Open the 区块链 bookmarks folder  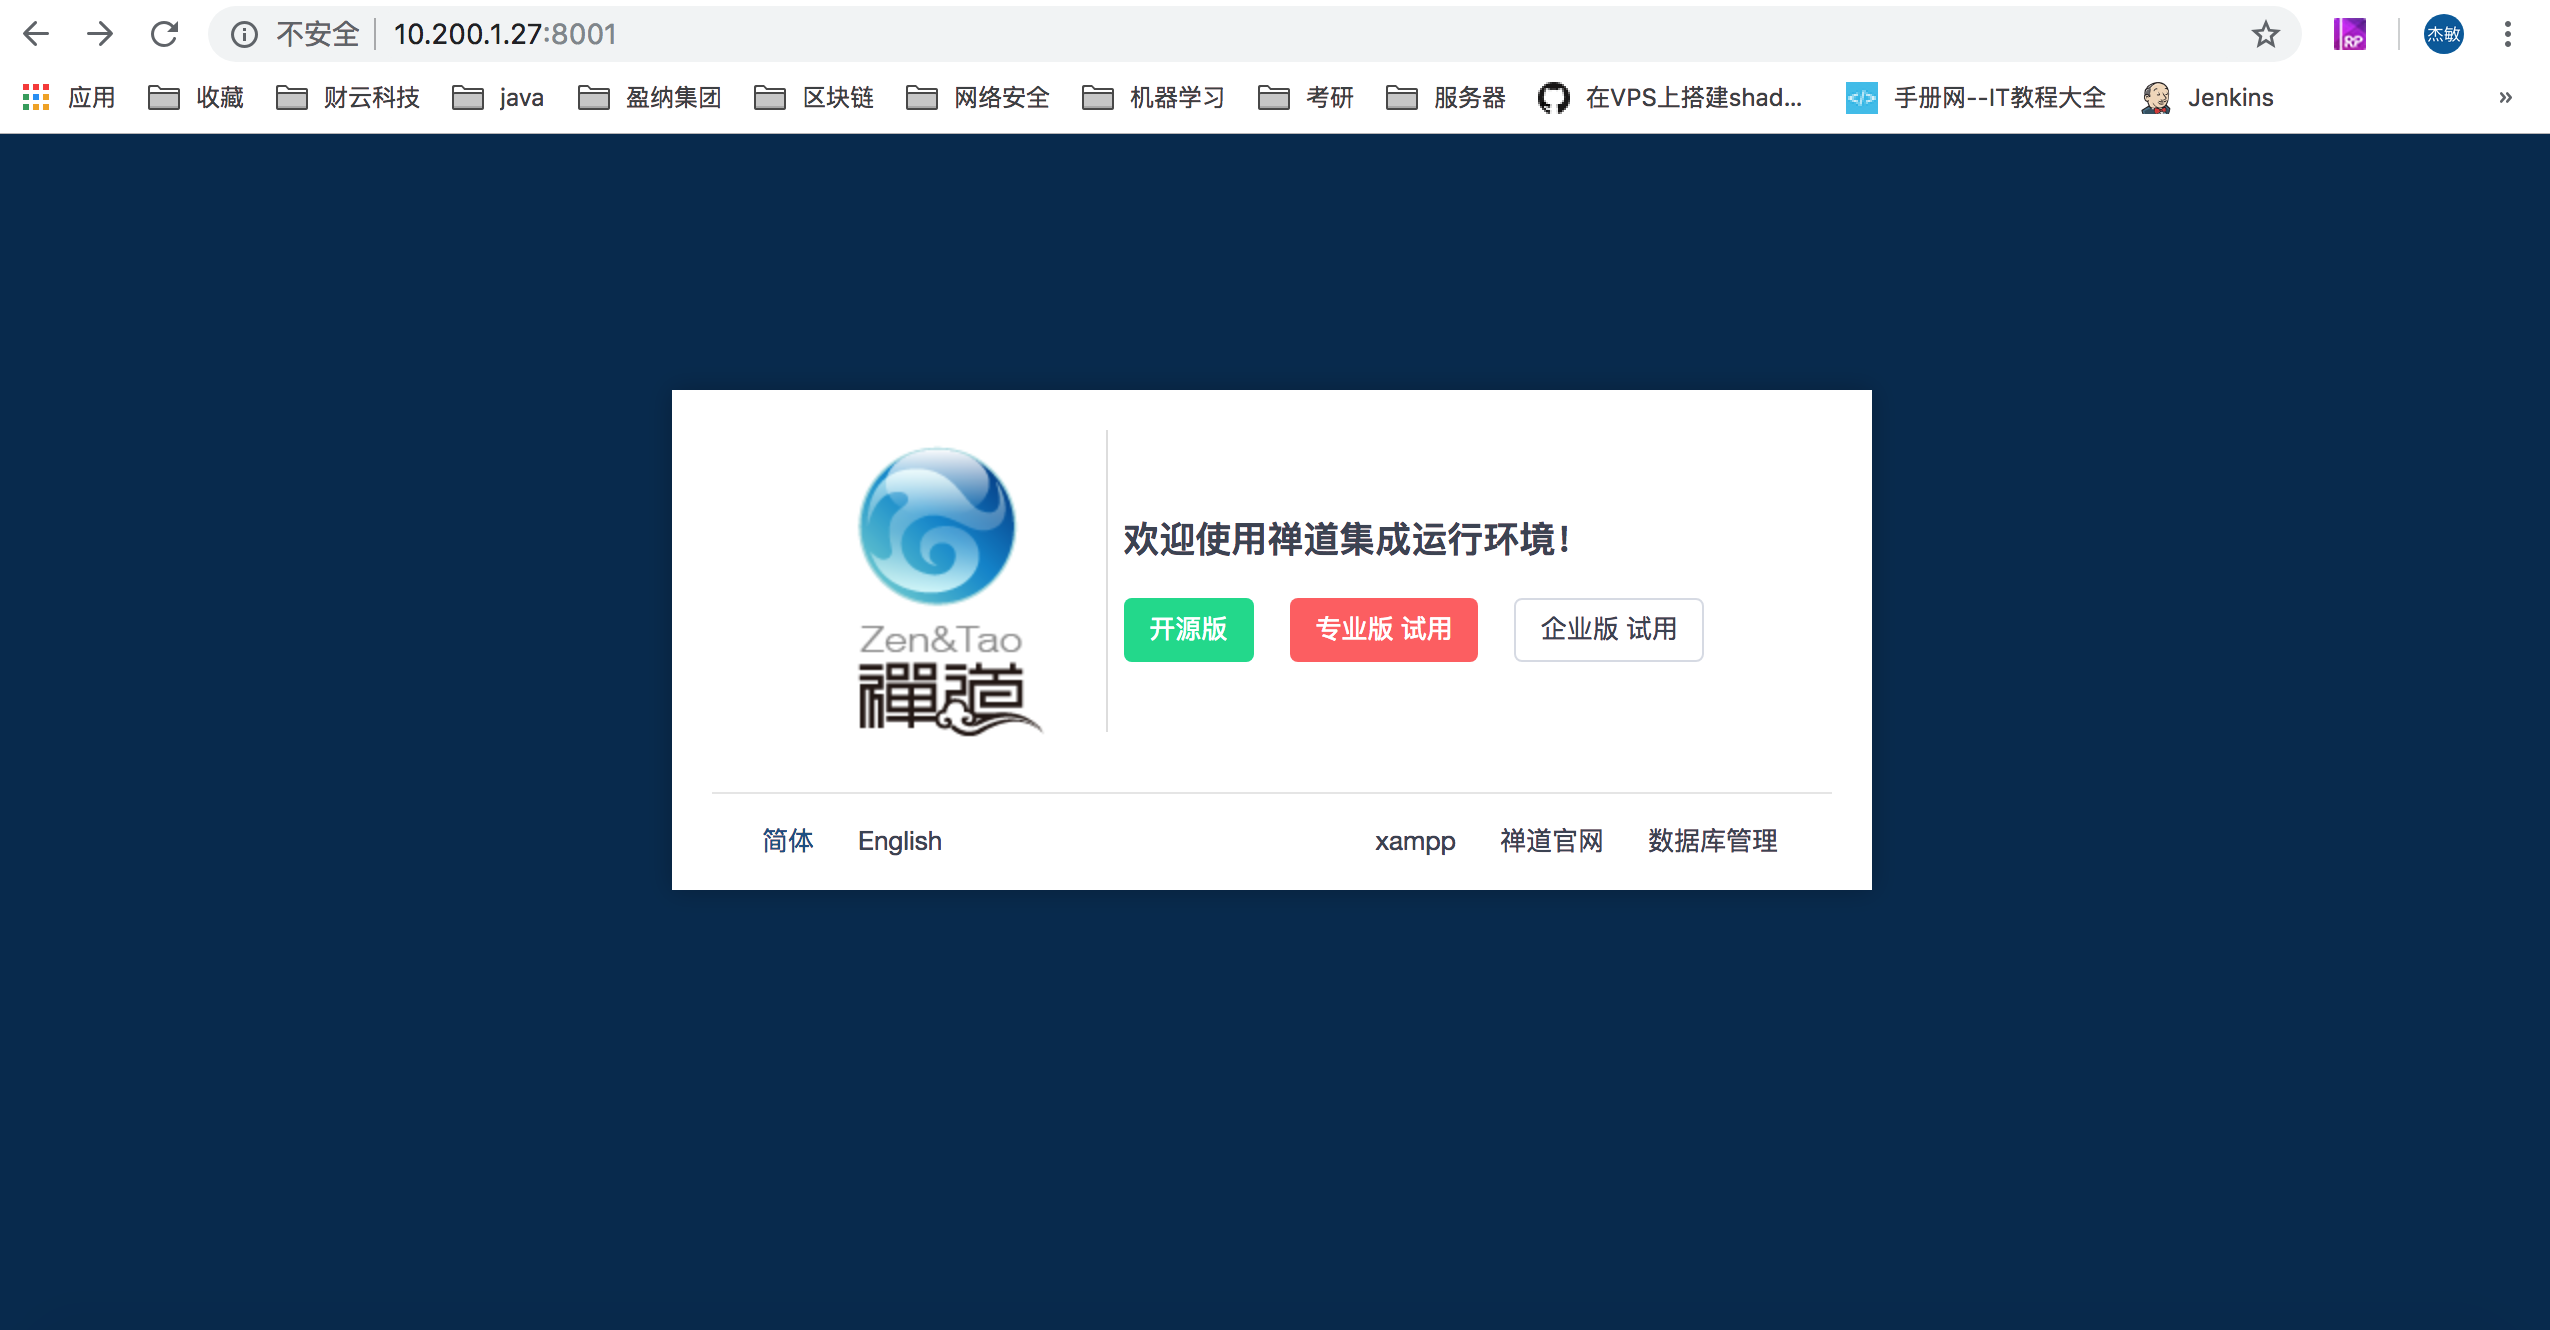coord(814,97)
